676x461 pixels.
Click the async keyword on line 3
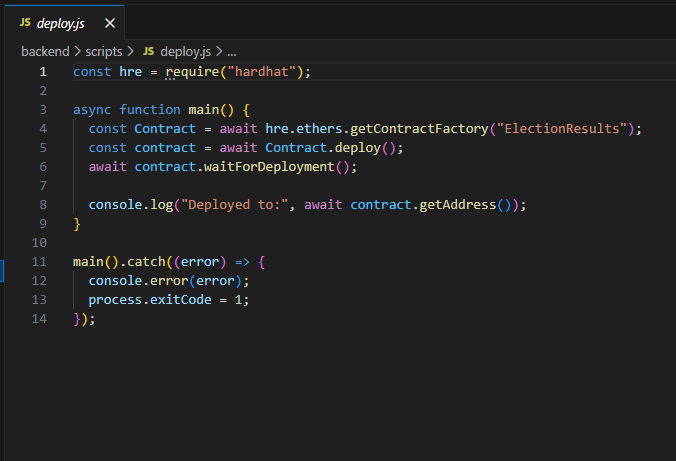pos(92,110)
